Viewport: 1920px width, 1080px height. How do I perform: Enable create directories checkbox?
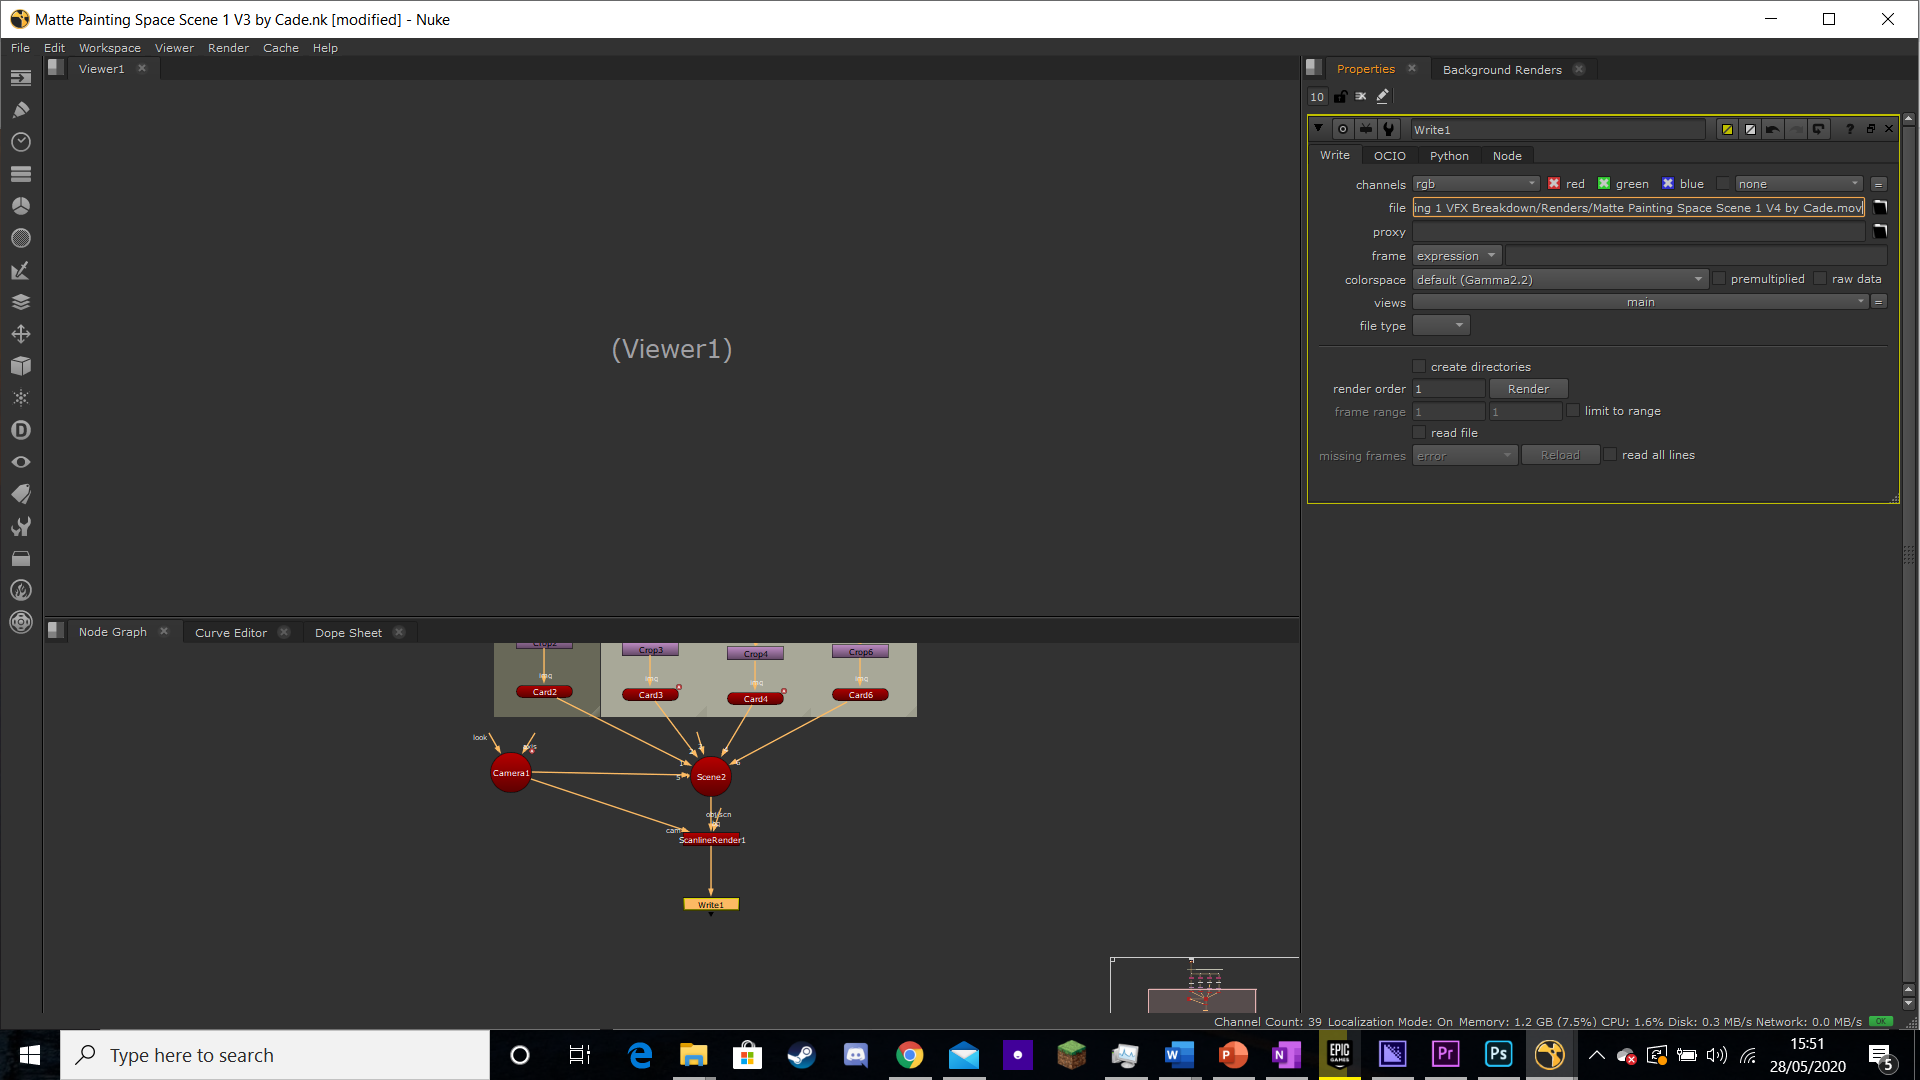coord(1419,367)
